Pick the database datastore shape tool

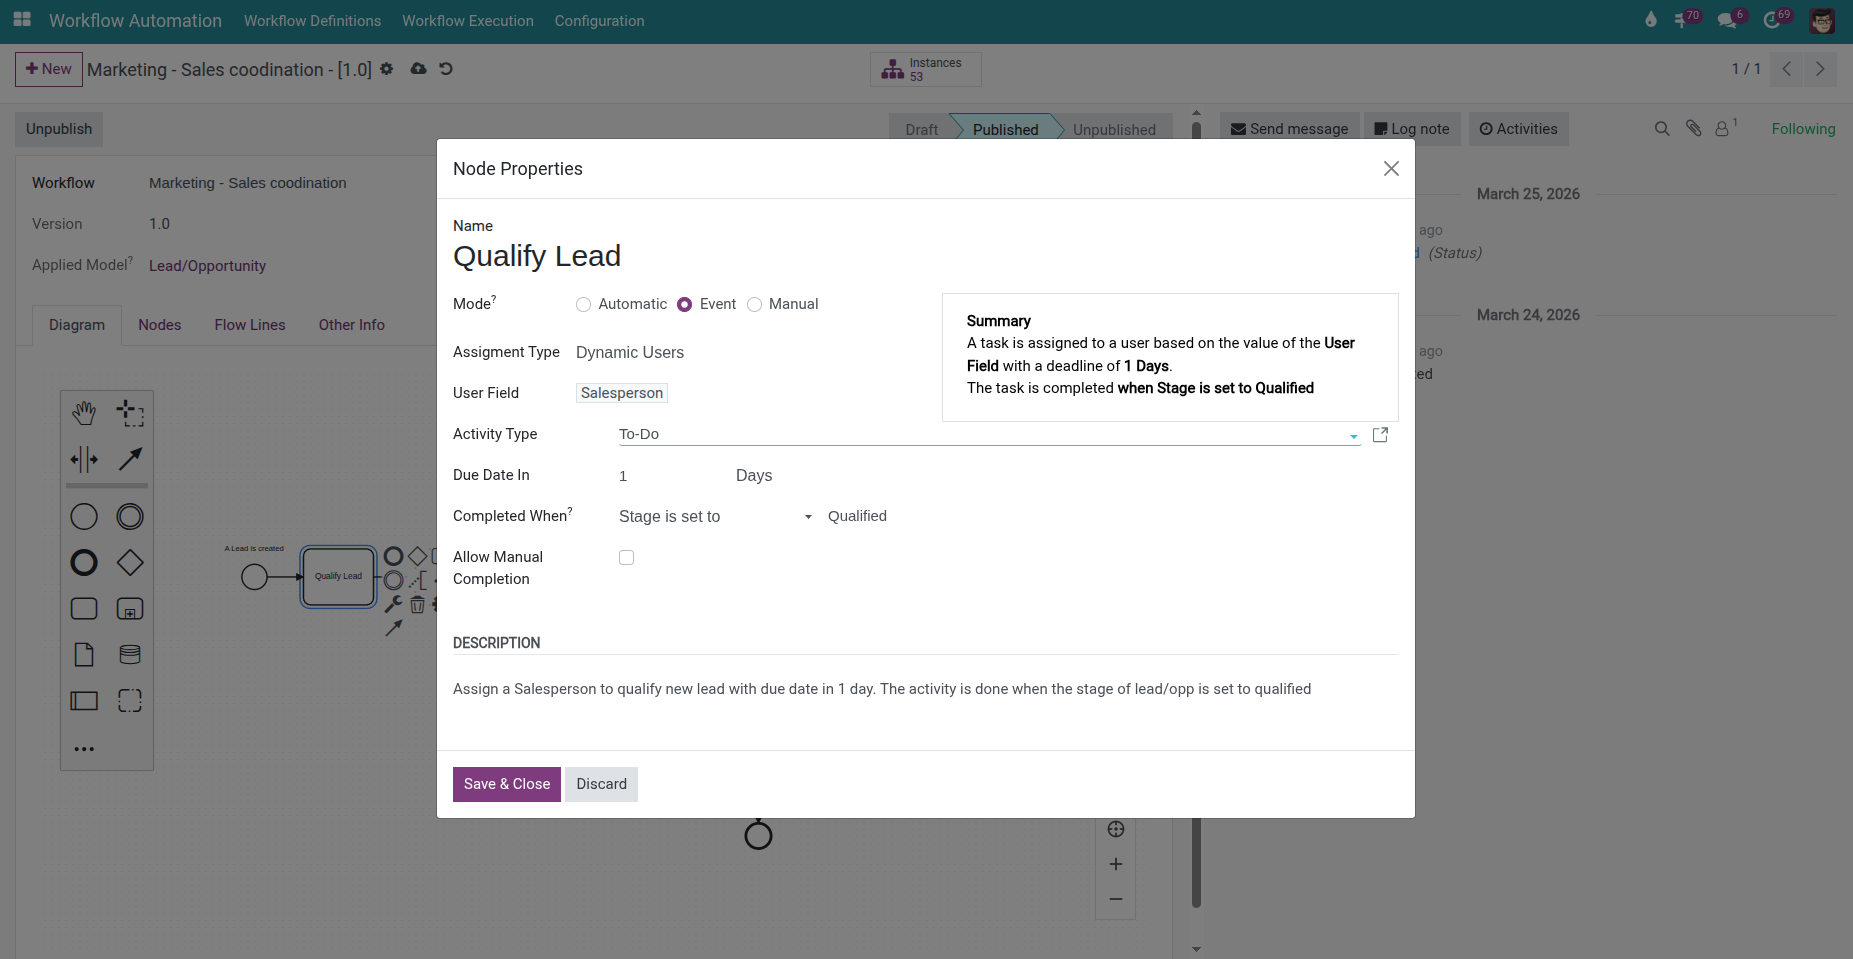(130, 654)
